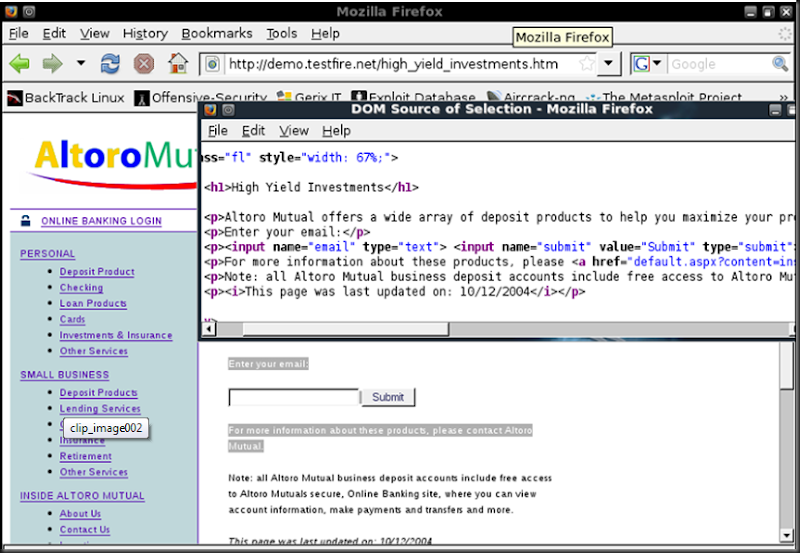The image size is (800, 553).
Task: Open The Metasploit Project bookmark
Action: point(664,96)
